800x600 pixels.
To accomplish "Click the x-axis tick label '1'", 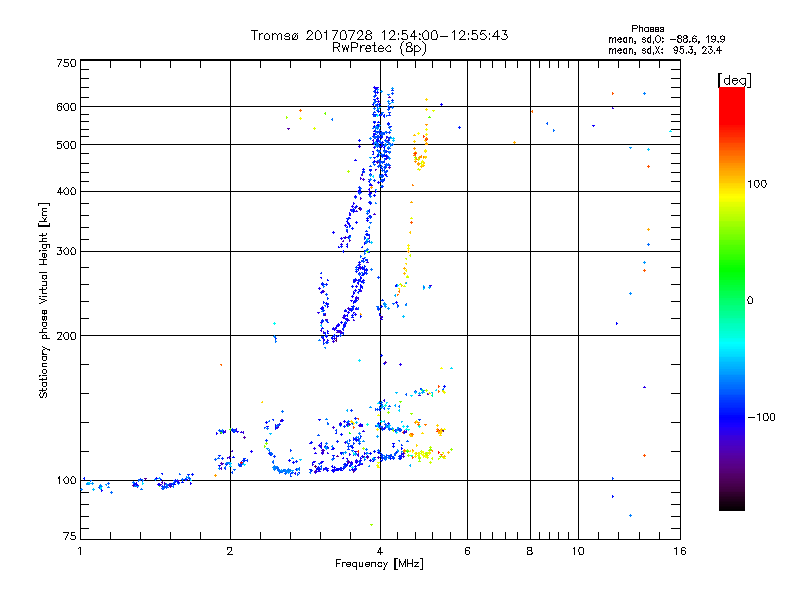I will (x=80, y=551).
